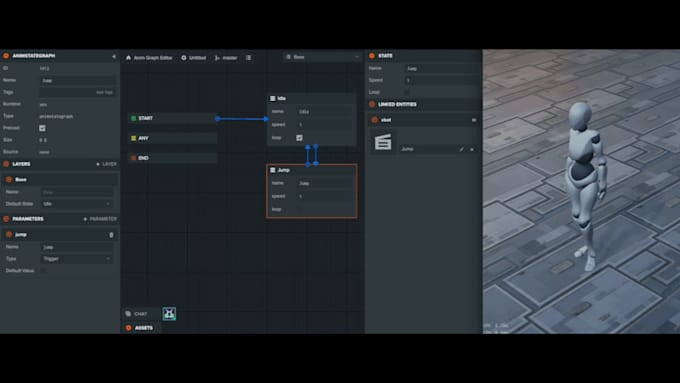Toggle the Idle state loop checkbox
The height and width of the screenshot is (383, 680).
click(299, 137)
